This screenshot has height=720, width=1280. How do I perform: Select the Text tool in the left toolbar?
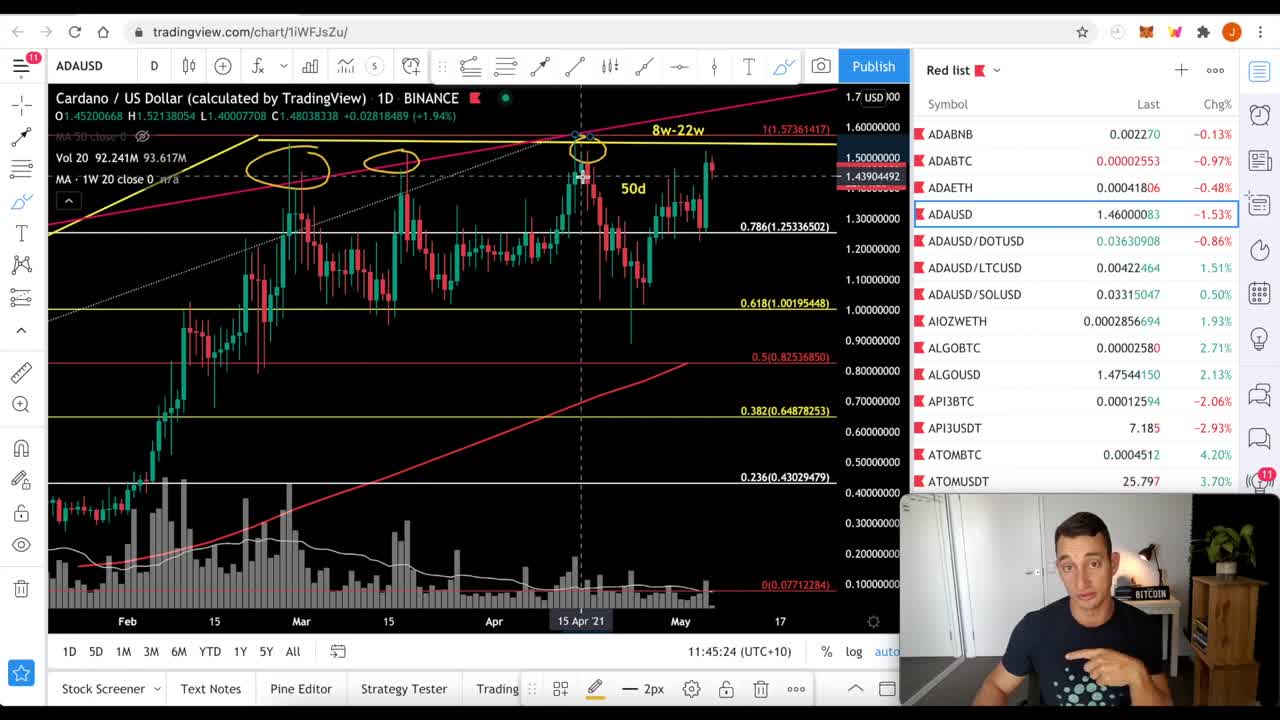pyautogui.click(x=21, y=233)
